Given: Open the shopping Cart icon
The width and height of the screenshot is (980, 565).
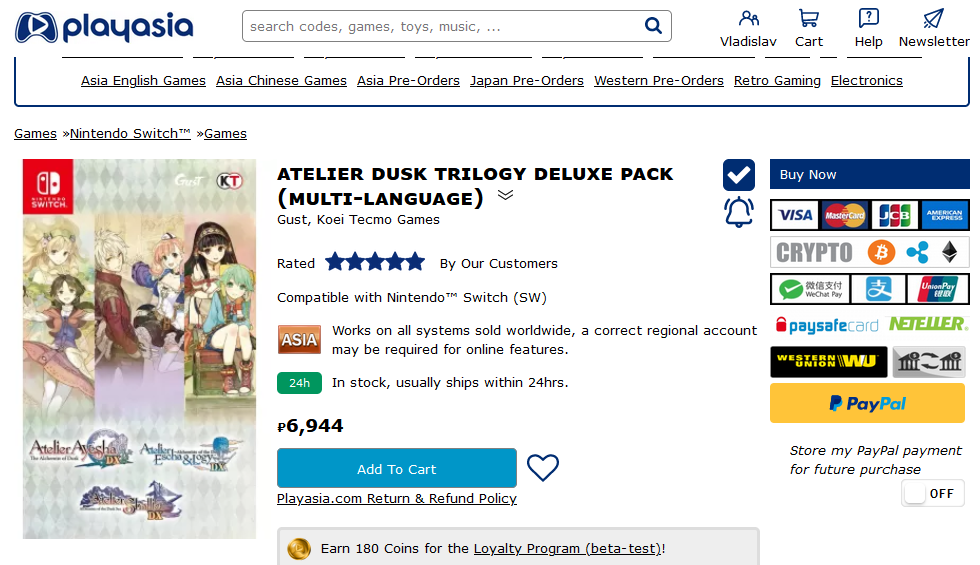Looking at the screenshot, I should click(809, 18).
